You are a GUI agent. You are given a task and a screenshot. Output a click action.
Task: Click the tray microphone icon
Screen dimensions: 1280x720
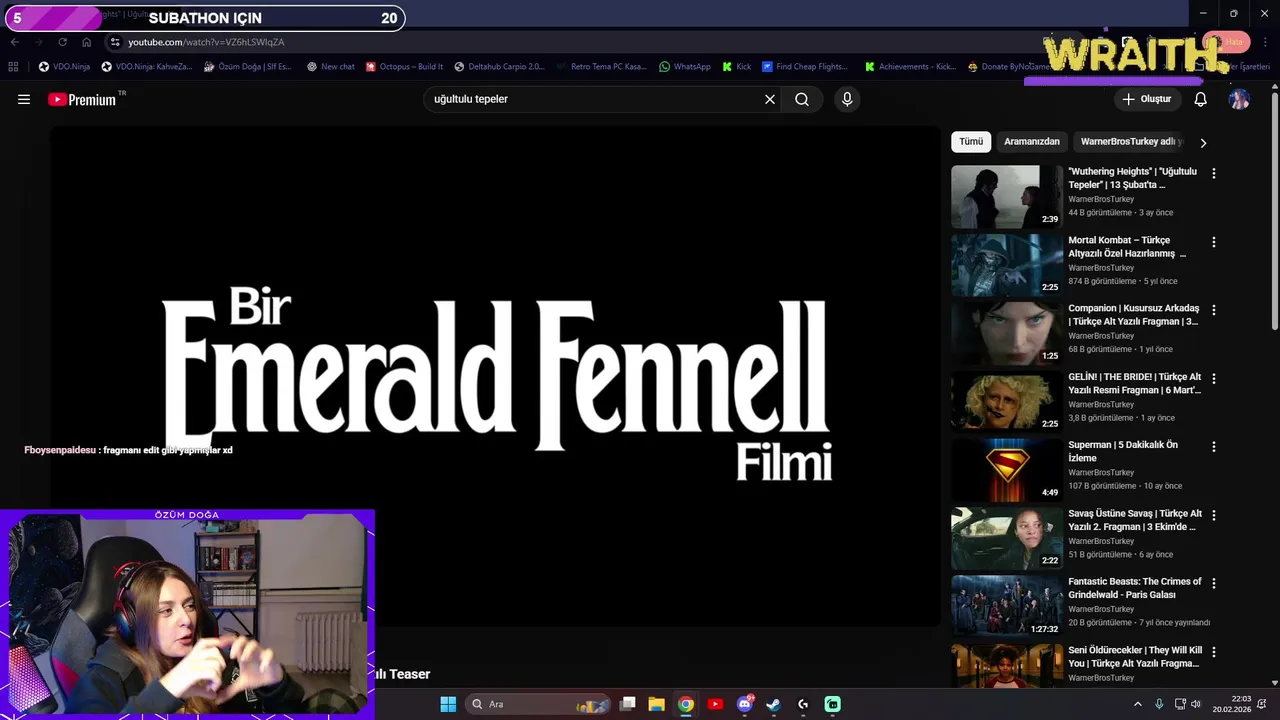click(1159, 704)
